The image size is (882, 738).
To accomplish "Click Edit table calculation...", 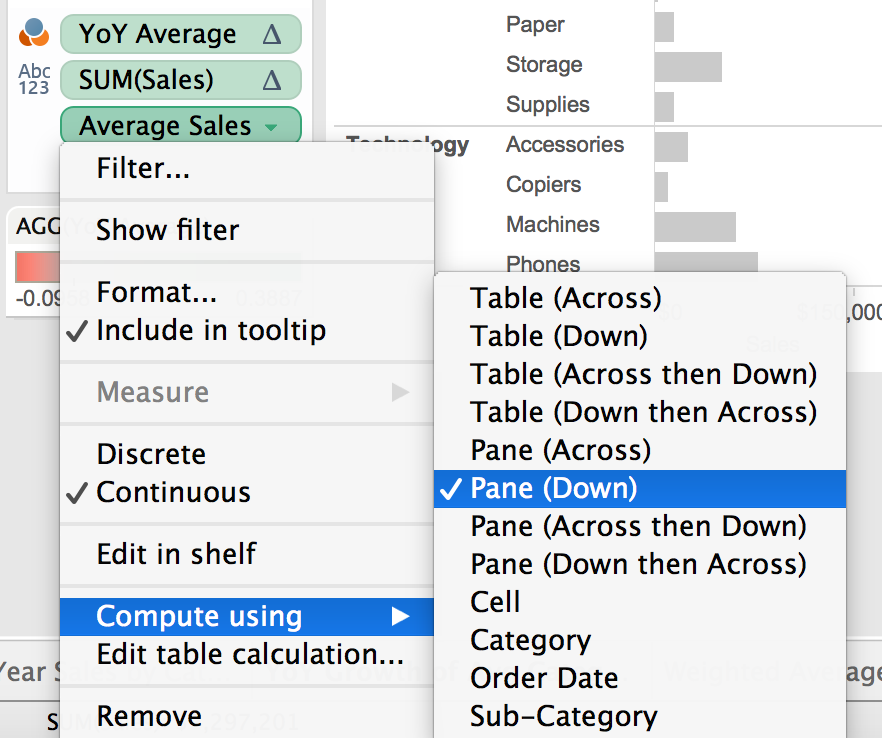I will [249, 655].
